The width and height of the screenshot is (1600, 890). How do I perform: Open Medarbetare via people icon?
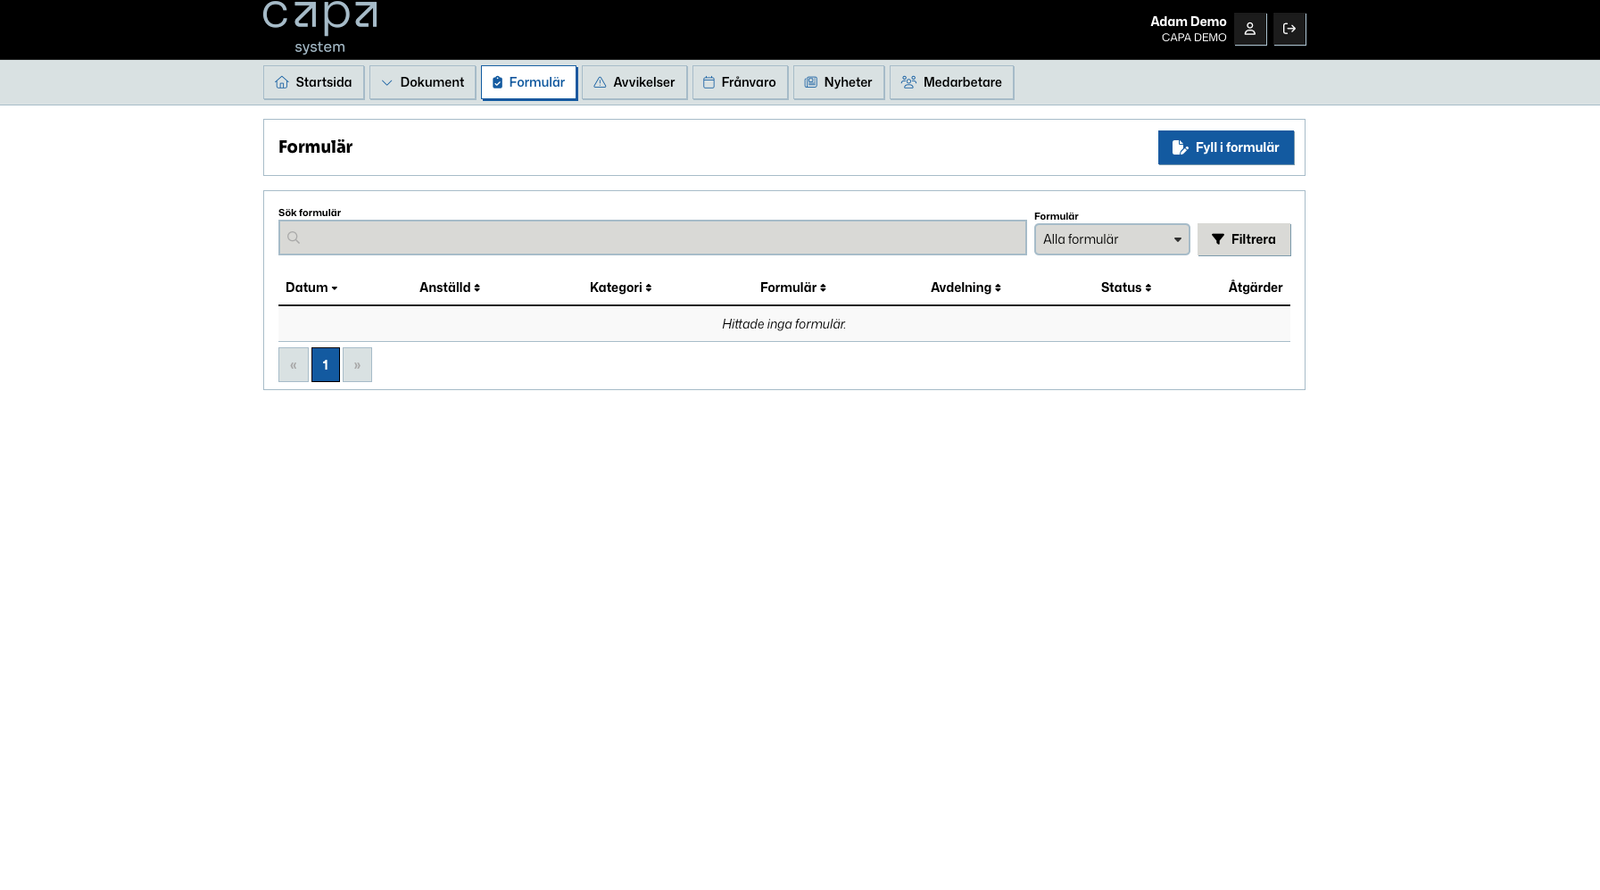(908, 83)
